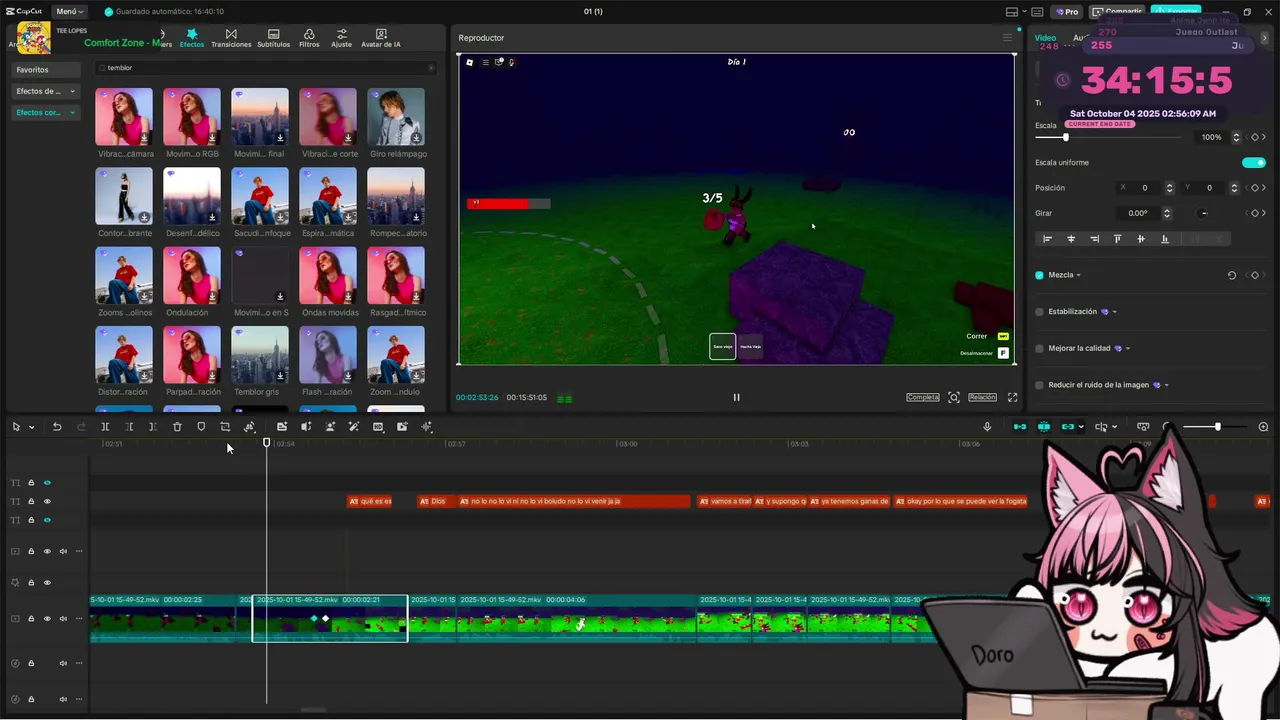Open the Efectos panel icon

192,38
